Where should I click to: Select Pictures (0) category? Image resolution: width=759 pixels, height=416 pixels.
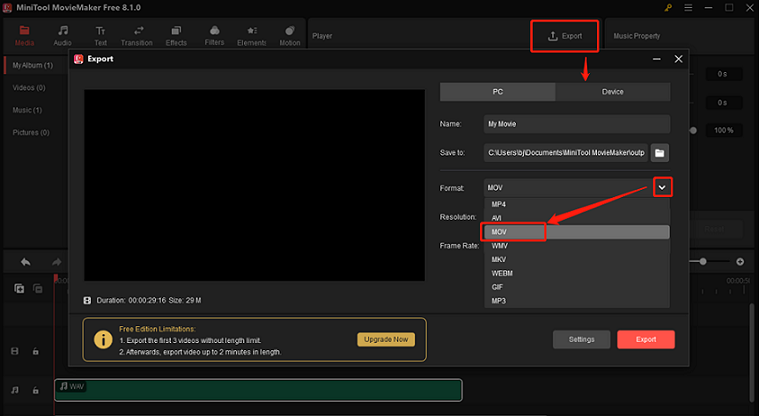click(31, 132)
